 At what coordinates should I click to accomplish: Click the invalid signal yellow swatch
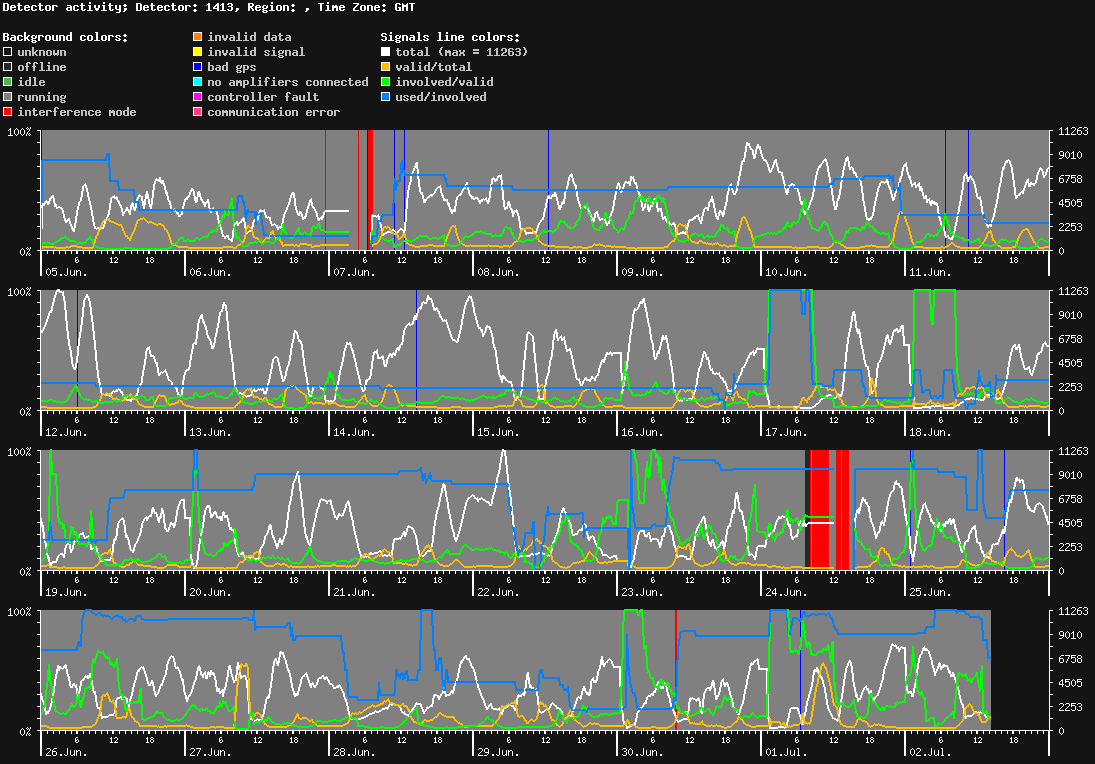(198, 52)
